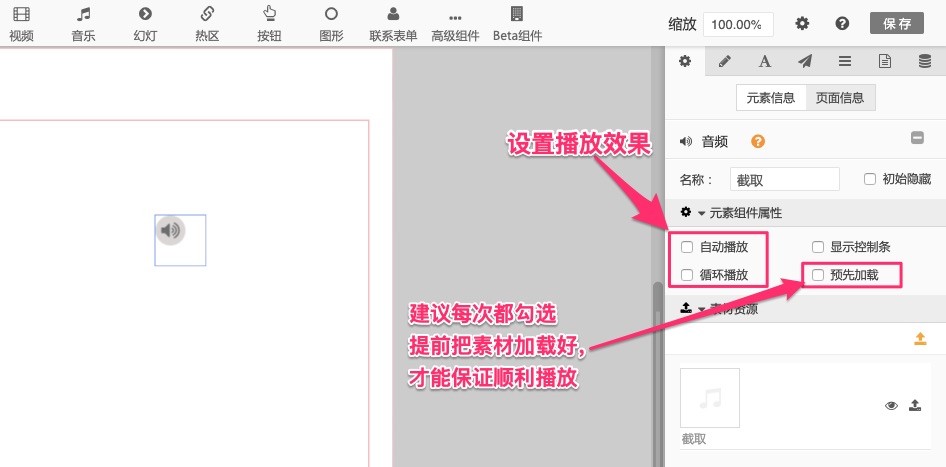Collapse the 音频 panel with minus button
The image size is (946, 467).
tap(917, 139)
